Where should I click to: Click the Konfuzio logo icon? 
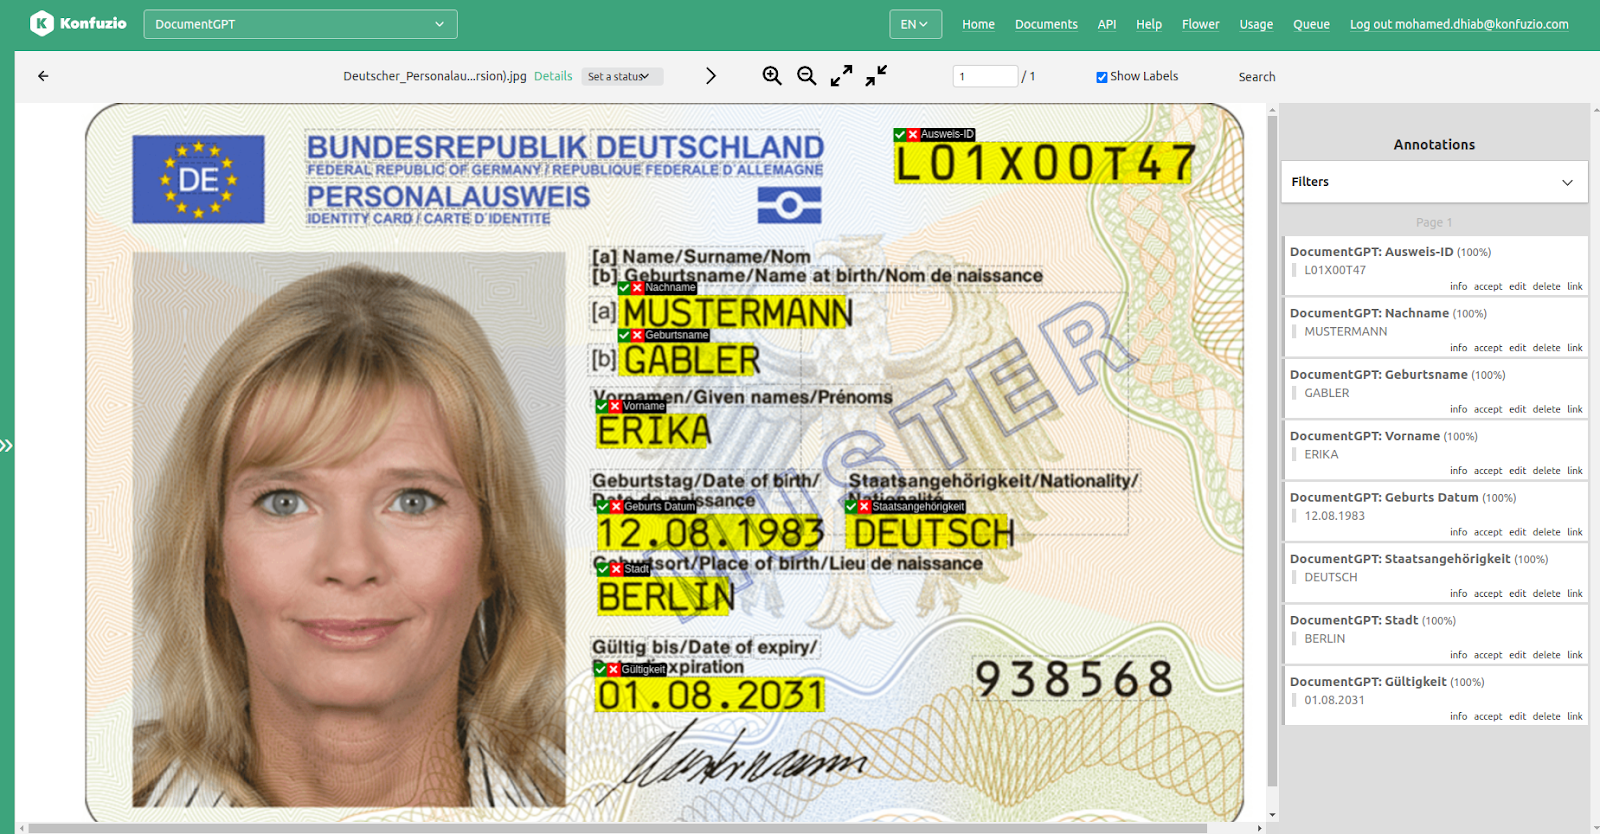(x=42, y=23)
